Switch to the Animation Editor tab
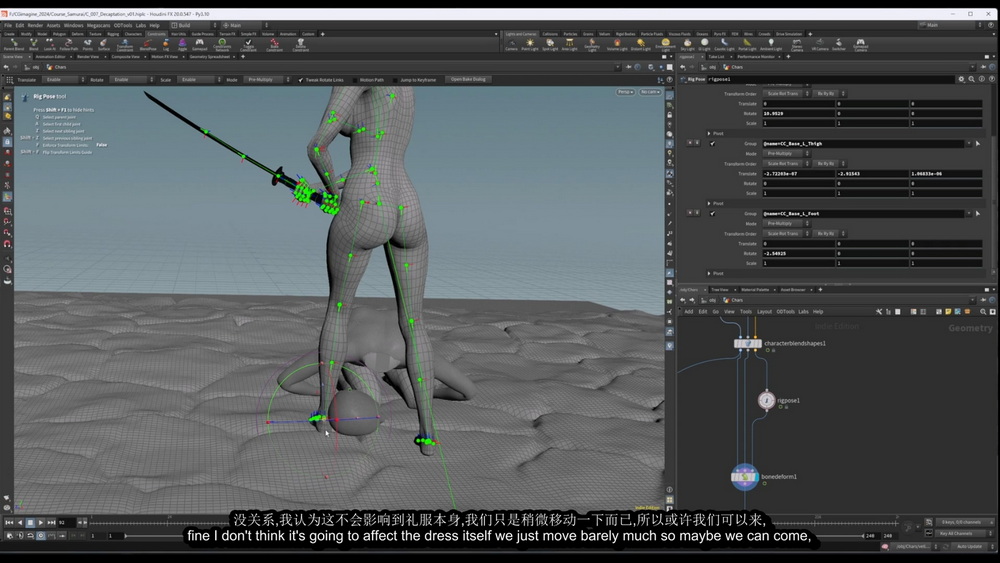1000x563 pixels. pos(50,57)
